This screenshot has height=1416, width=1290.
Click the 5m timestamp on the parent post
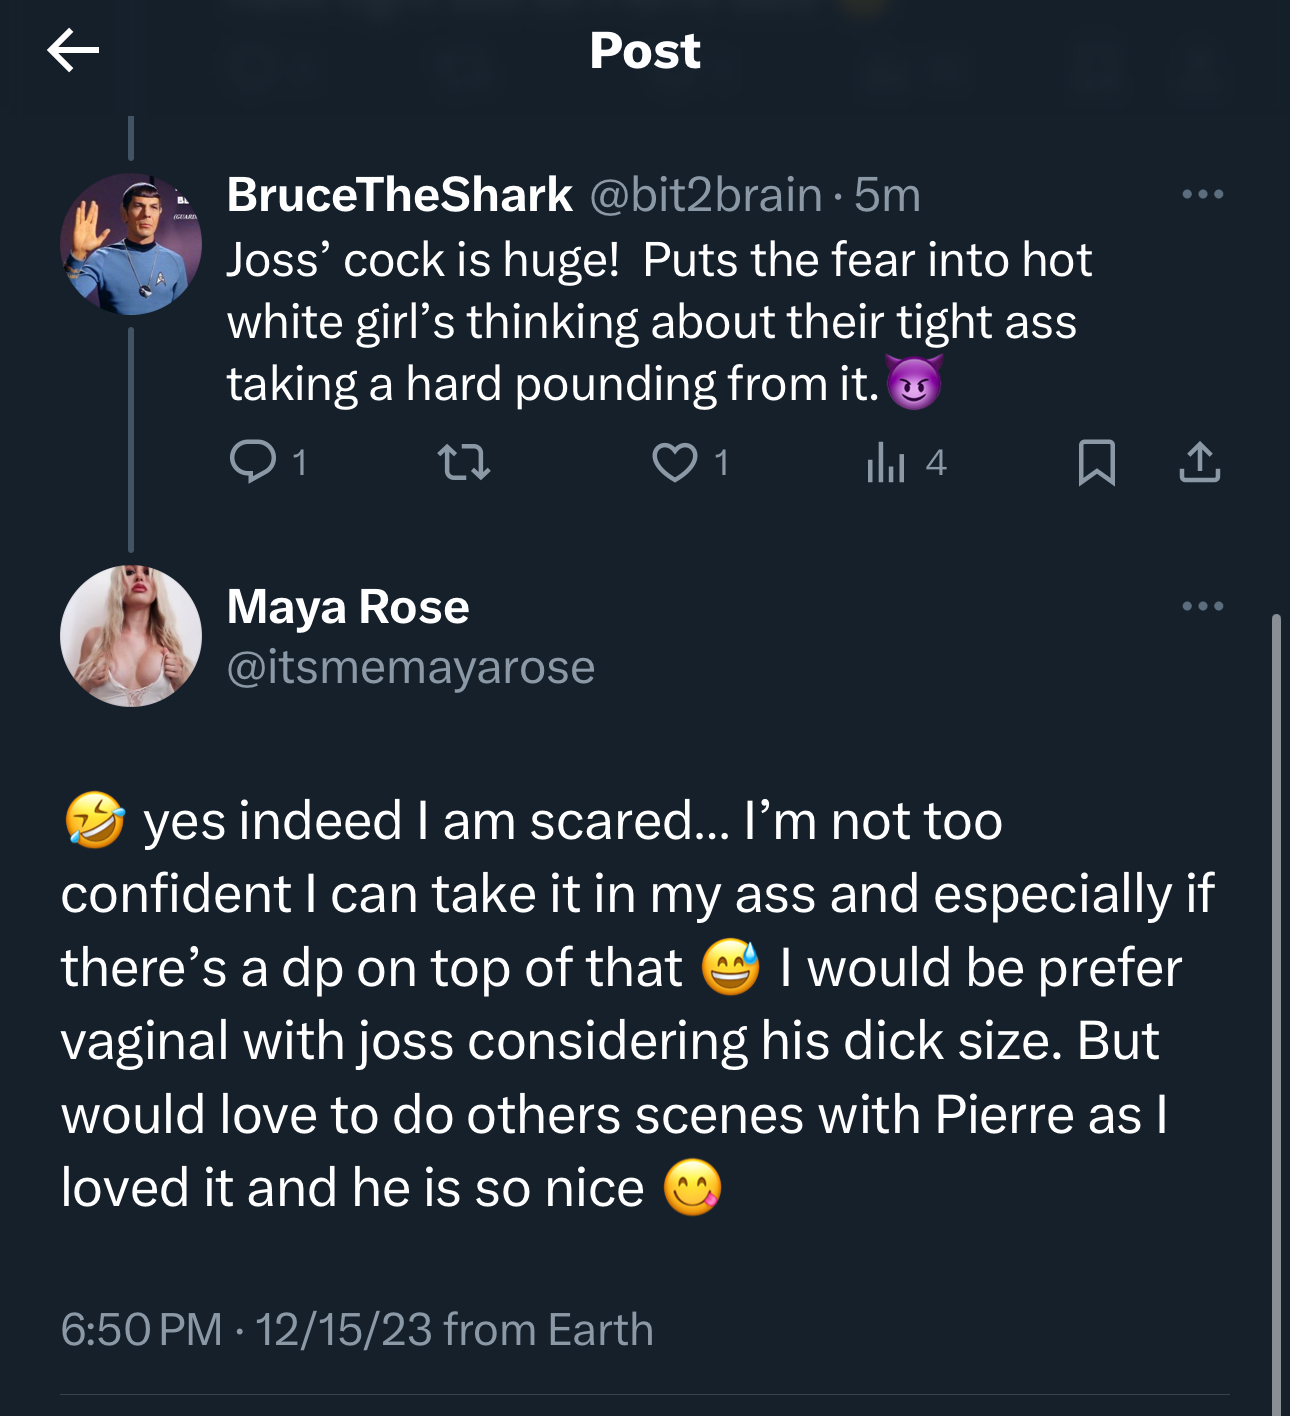click(887, 194)
